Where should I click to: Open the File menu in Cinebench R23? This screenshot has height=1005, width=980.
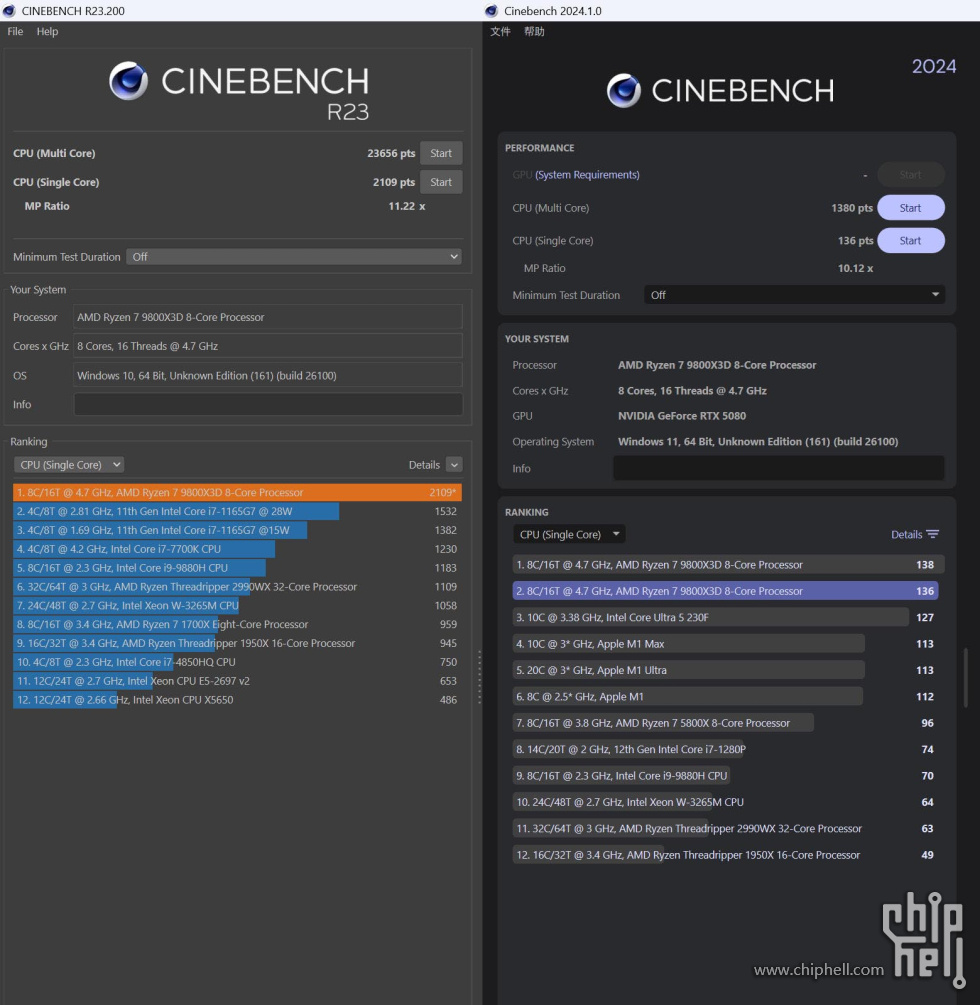pyautogui.click(x=15, y=32)
